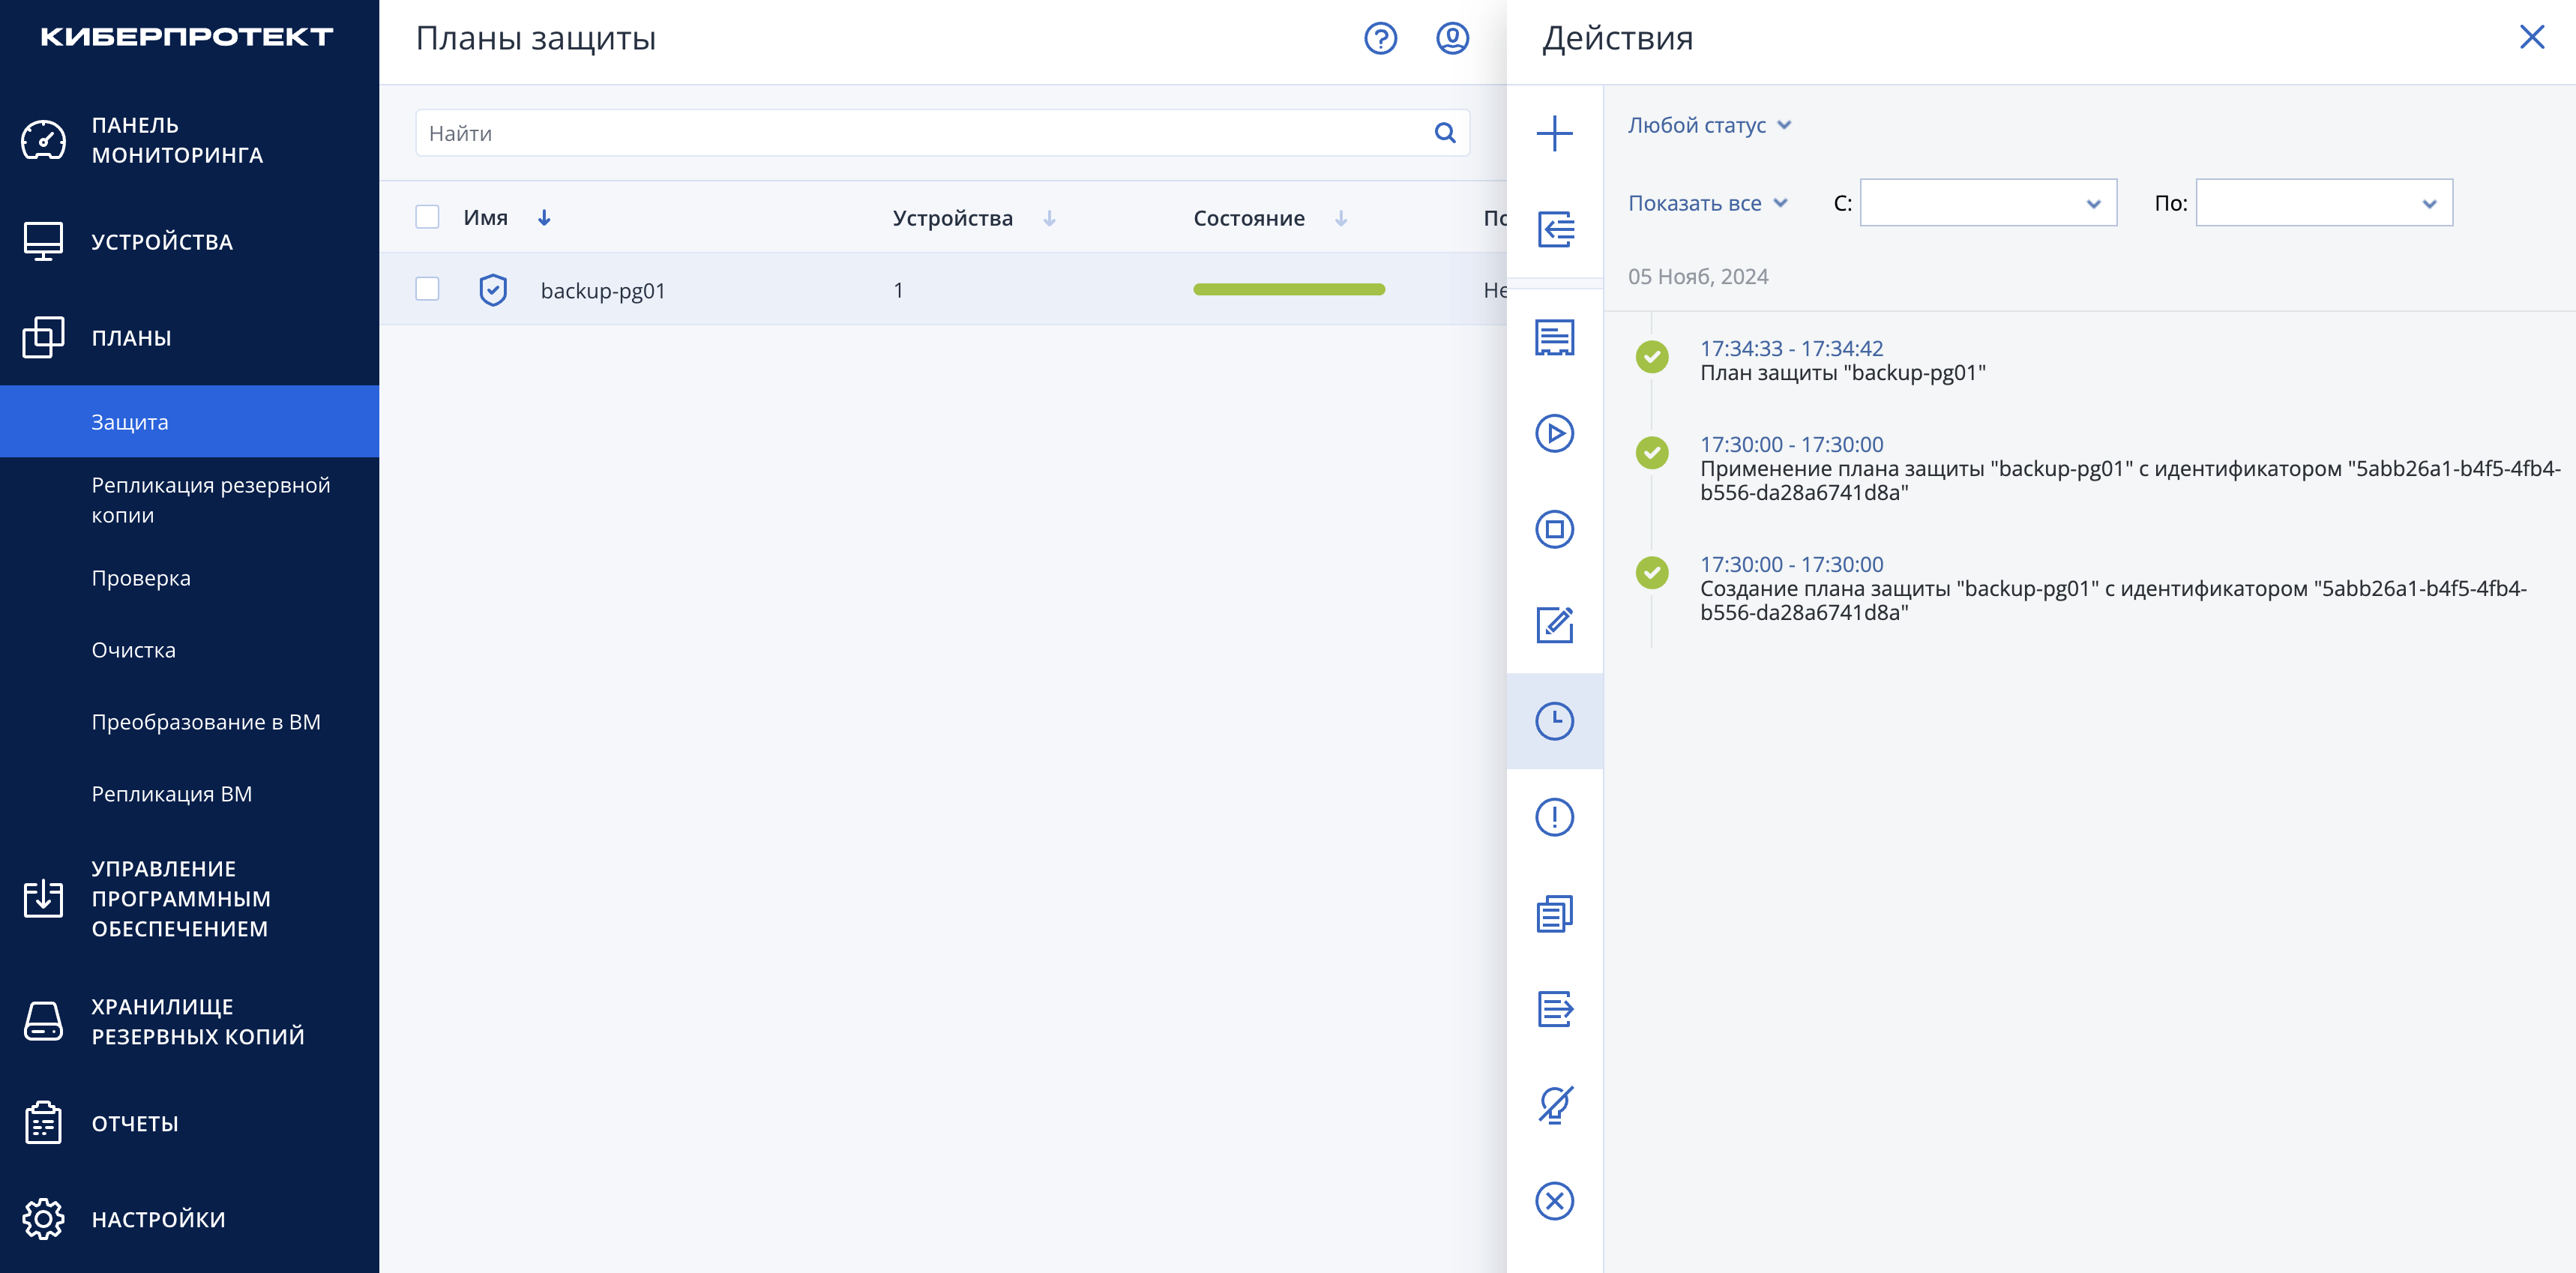
Task: Open the alerts exclamation icon
Action: pyautogui.click(x=1554, y=817)
